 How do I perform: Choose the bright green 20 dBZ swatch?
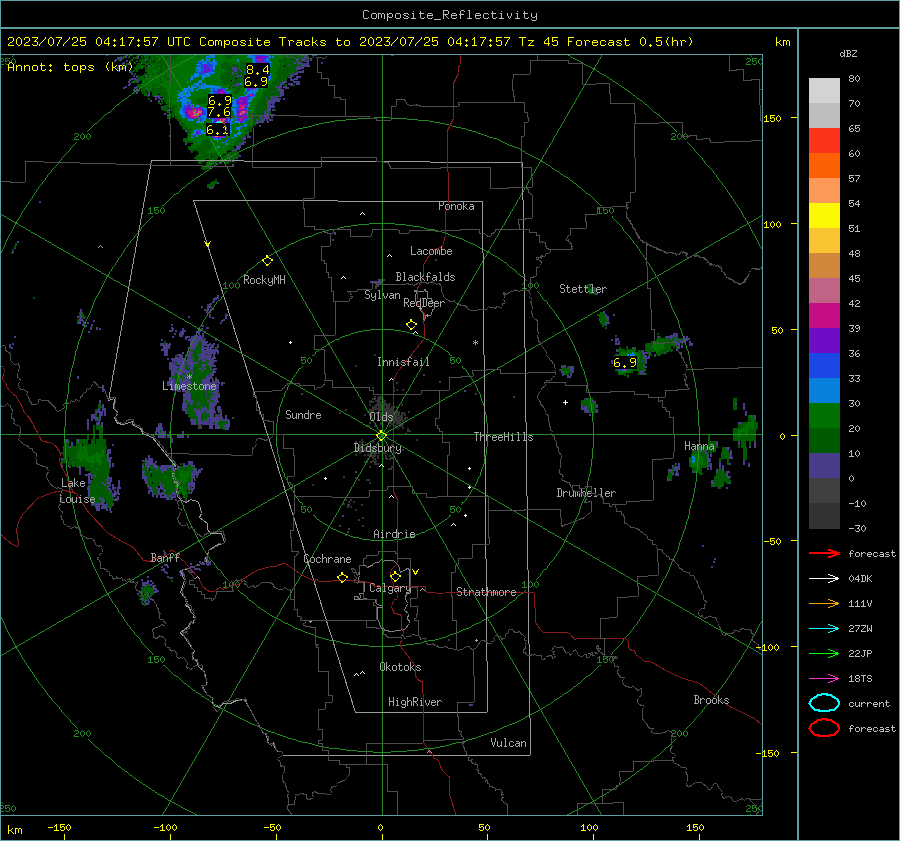click(x=824, y=415)
